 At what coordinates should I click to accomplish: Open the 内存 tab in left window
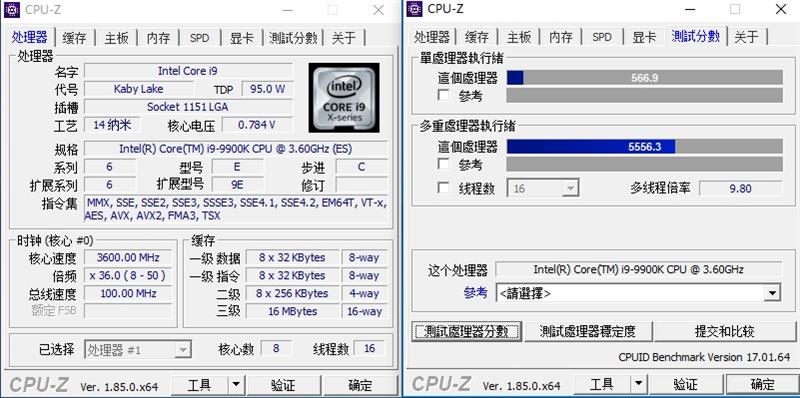click(158, 38)
